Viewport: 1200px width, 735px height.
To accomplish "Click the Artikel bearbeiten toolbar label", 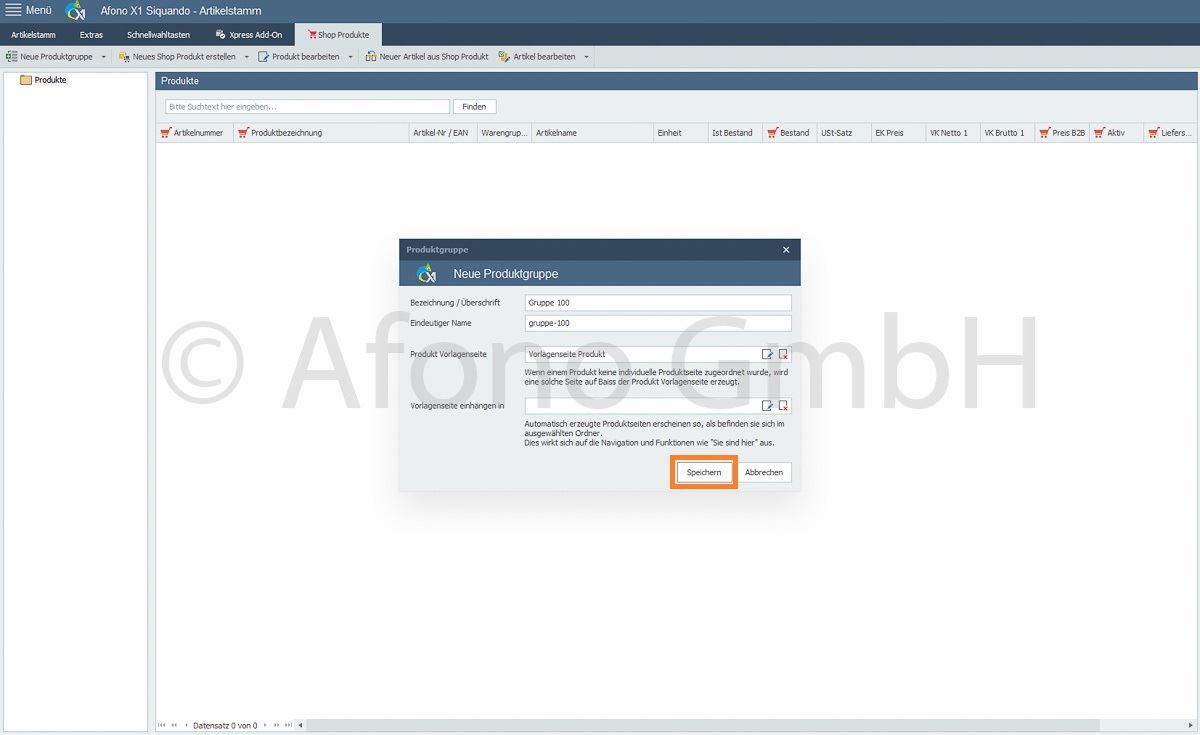I will click(x=544, y=57).
